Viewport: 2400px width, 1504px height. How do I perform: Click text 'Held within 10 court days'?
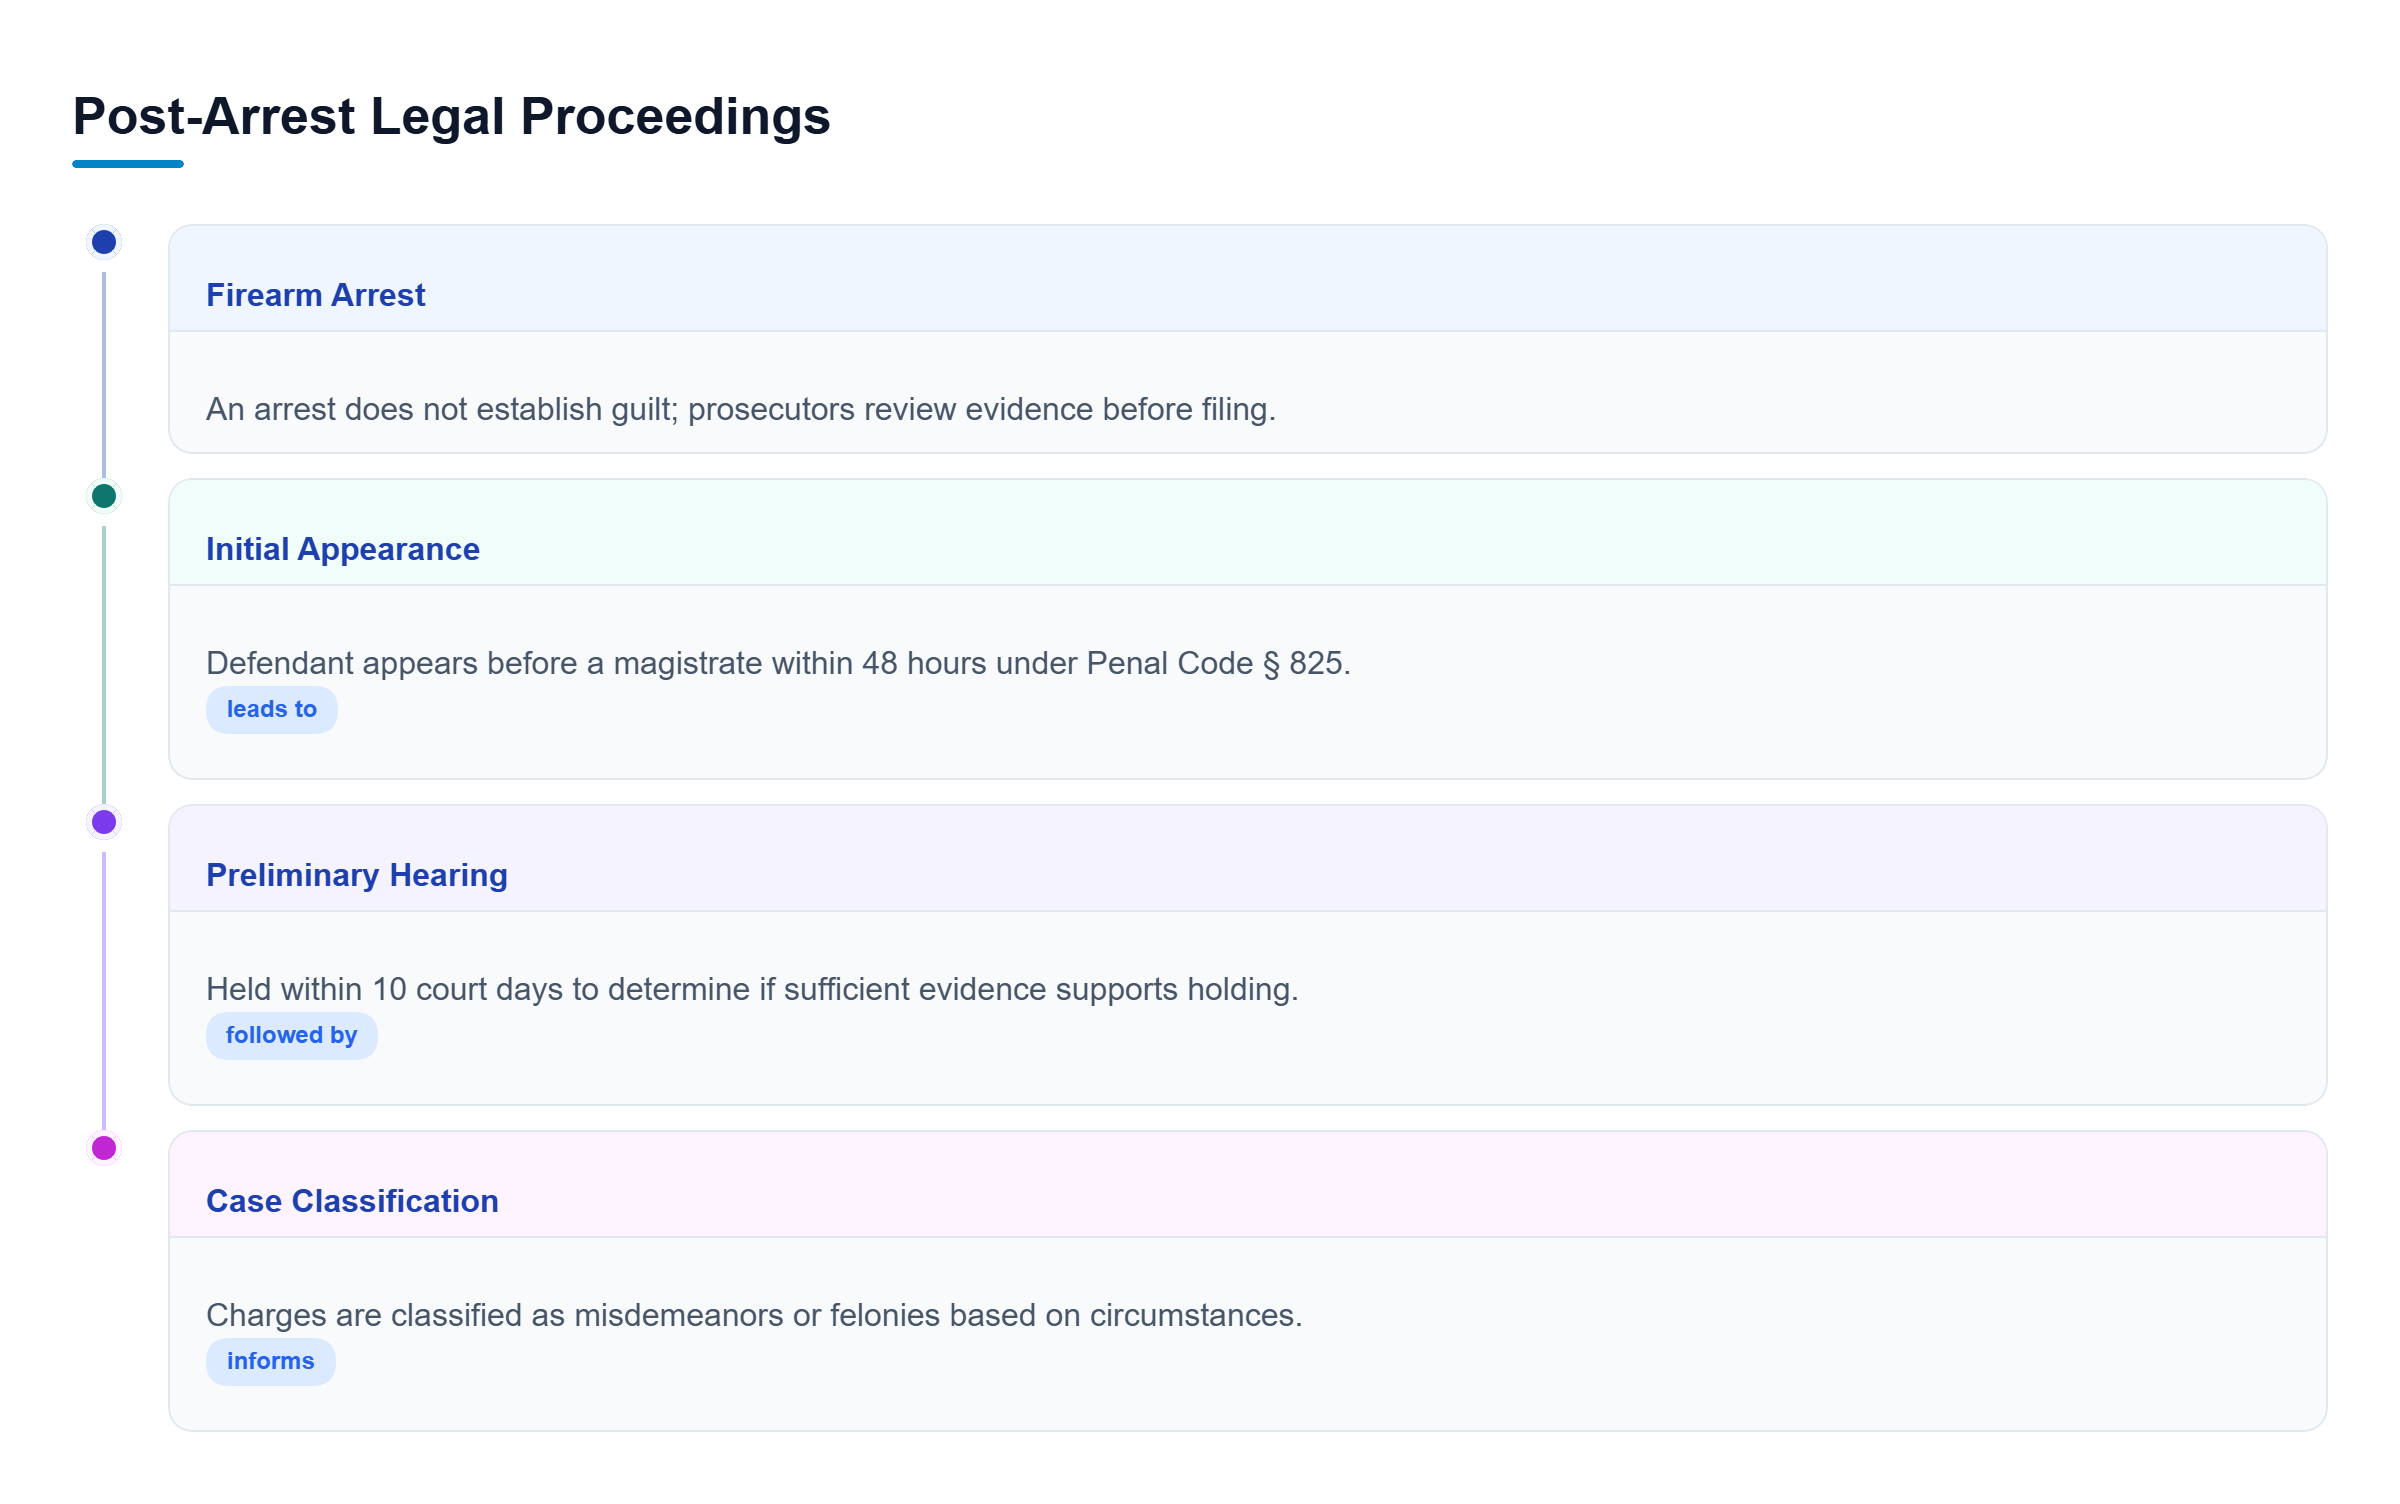click(x=385, y=989)
